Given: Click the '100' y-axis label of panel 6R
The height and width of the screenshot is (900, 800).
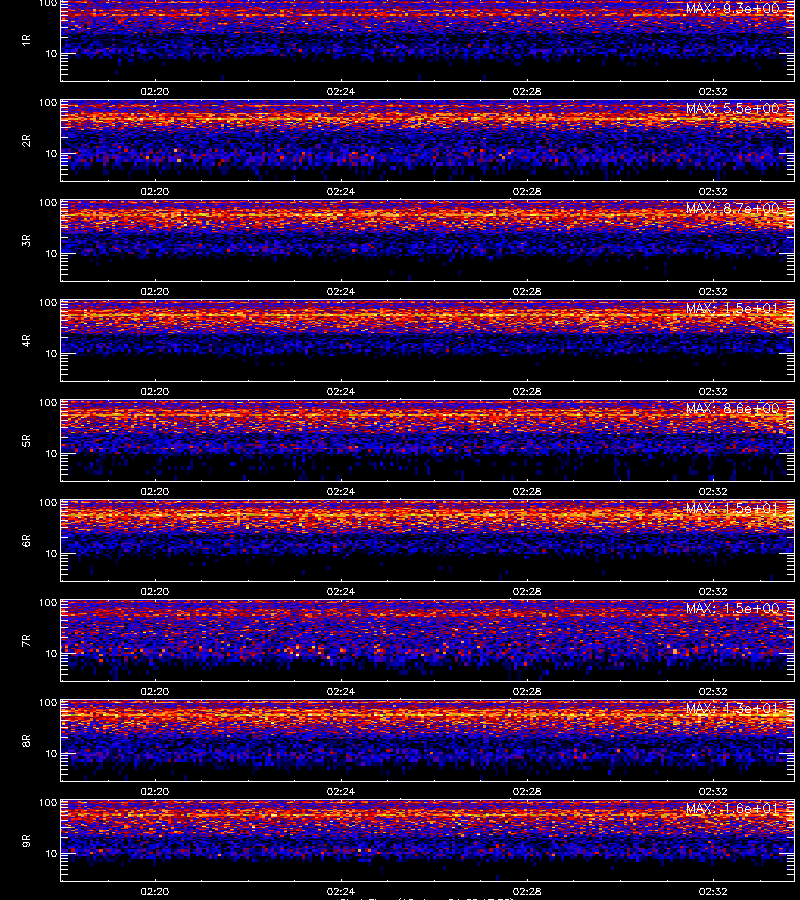Looking at the screenshot, I should [48, 503].
